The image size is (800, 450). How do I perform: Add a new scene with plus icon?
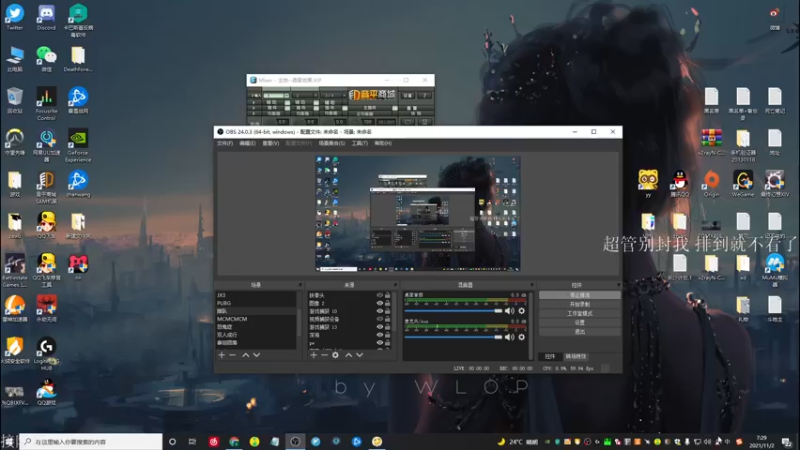[x=221, y=355]
